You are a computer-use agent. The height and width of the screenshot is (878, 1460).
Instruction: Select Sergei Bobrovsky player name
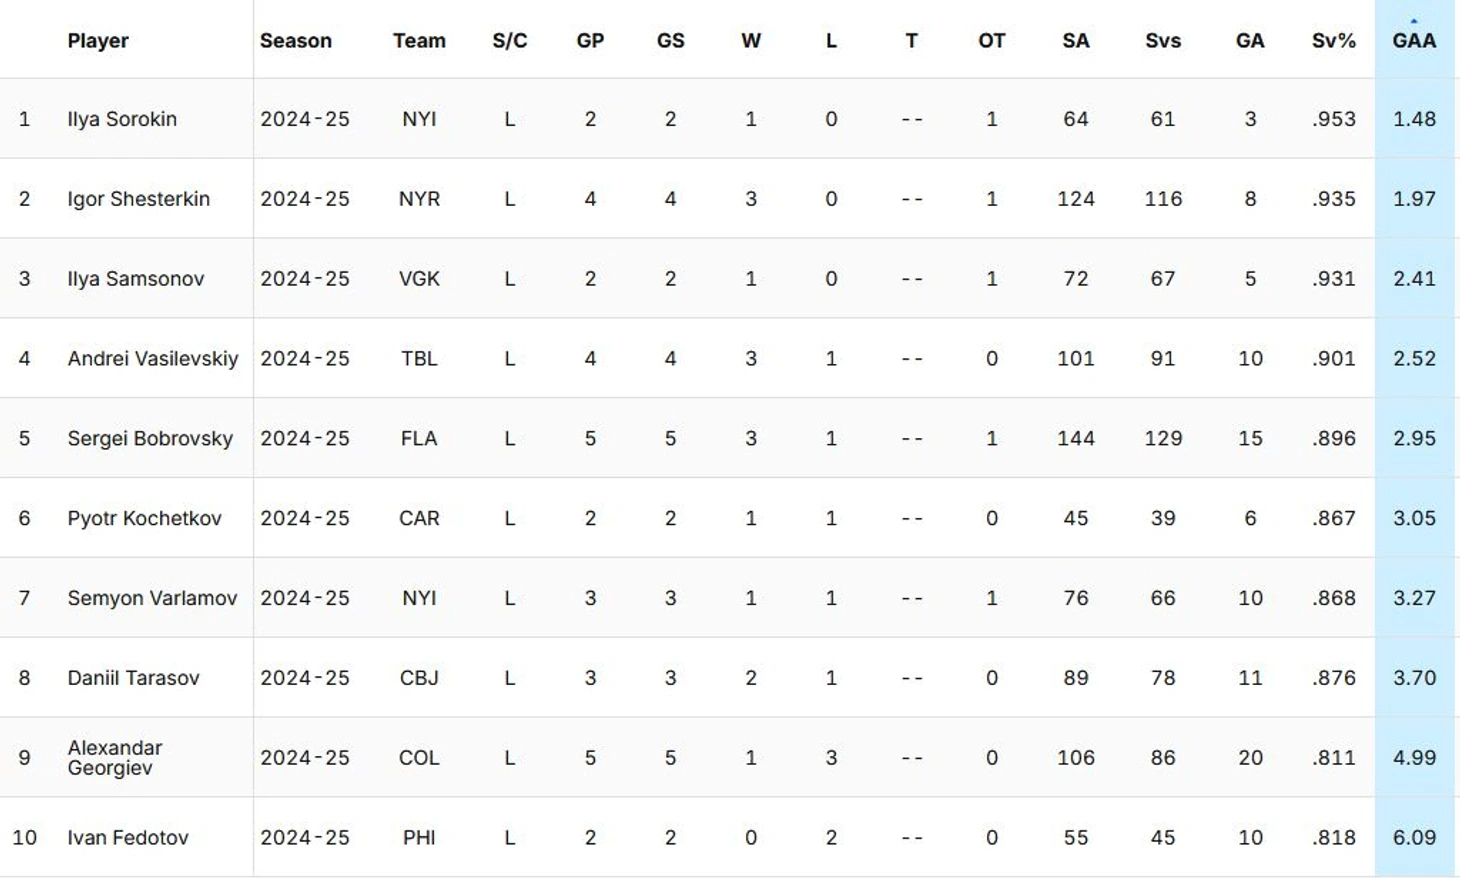pyautogui.click(x=150, y=439)
